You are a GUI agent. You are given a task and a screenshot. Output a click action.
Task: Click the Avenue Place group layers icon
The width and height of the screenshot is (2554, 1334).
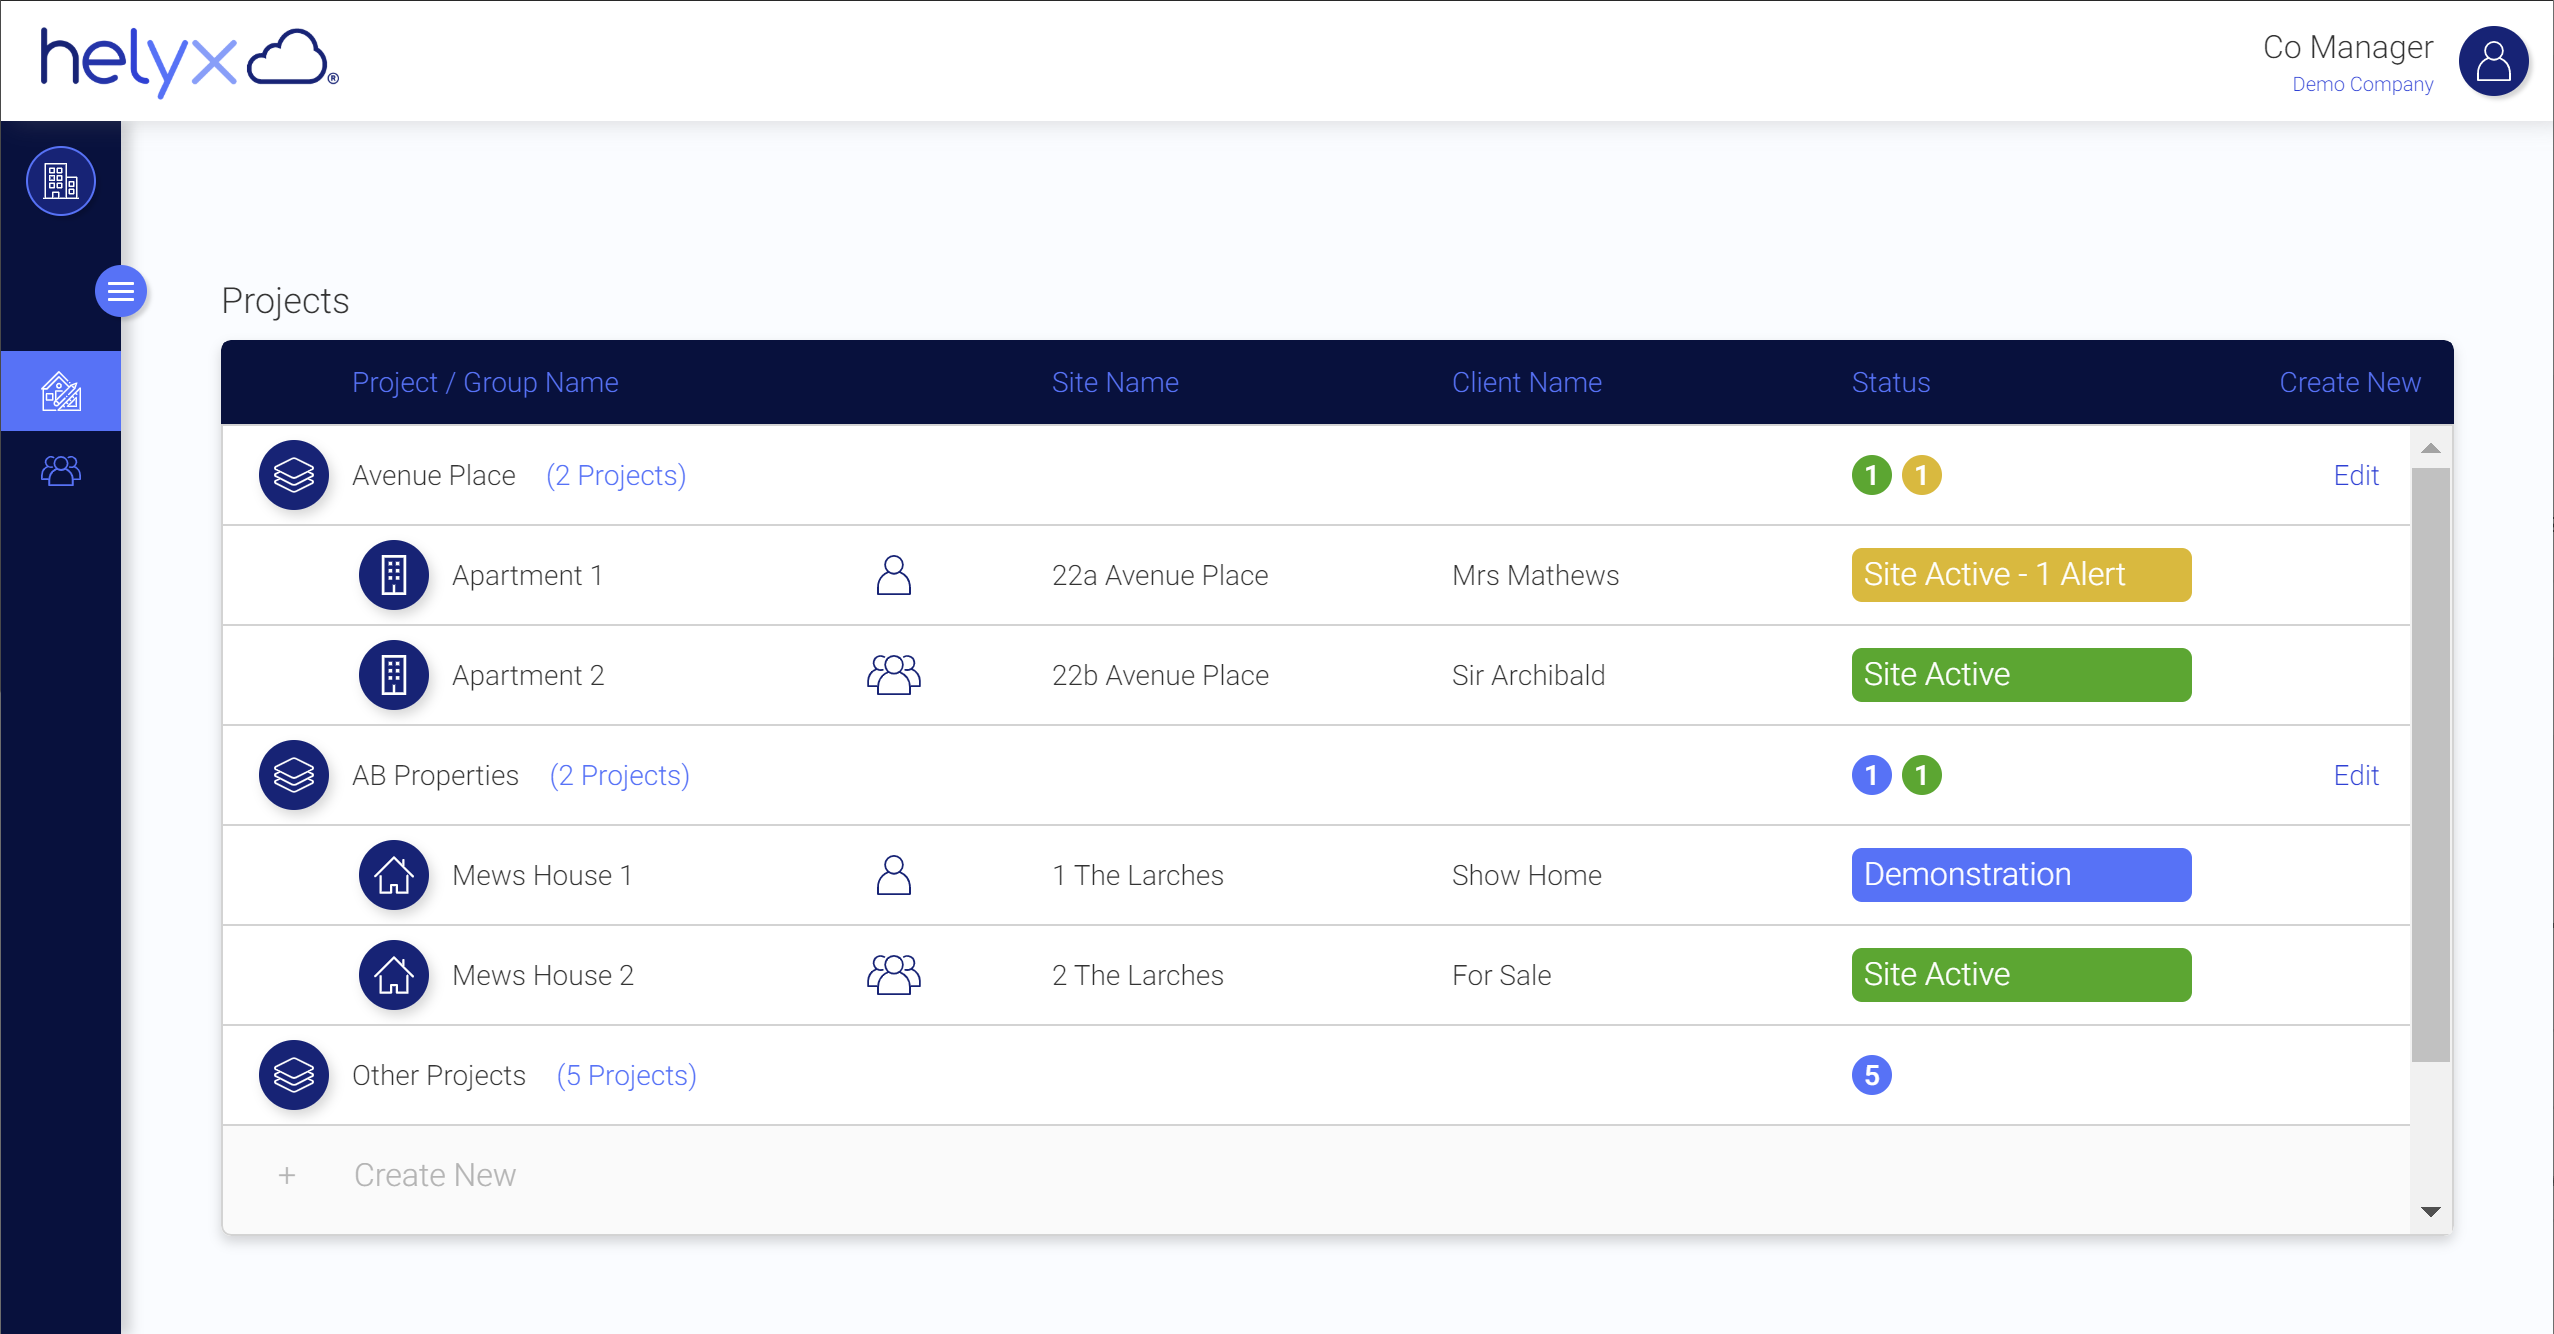[294, 475]
